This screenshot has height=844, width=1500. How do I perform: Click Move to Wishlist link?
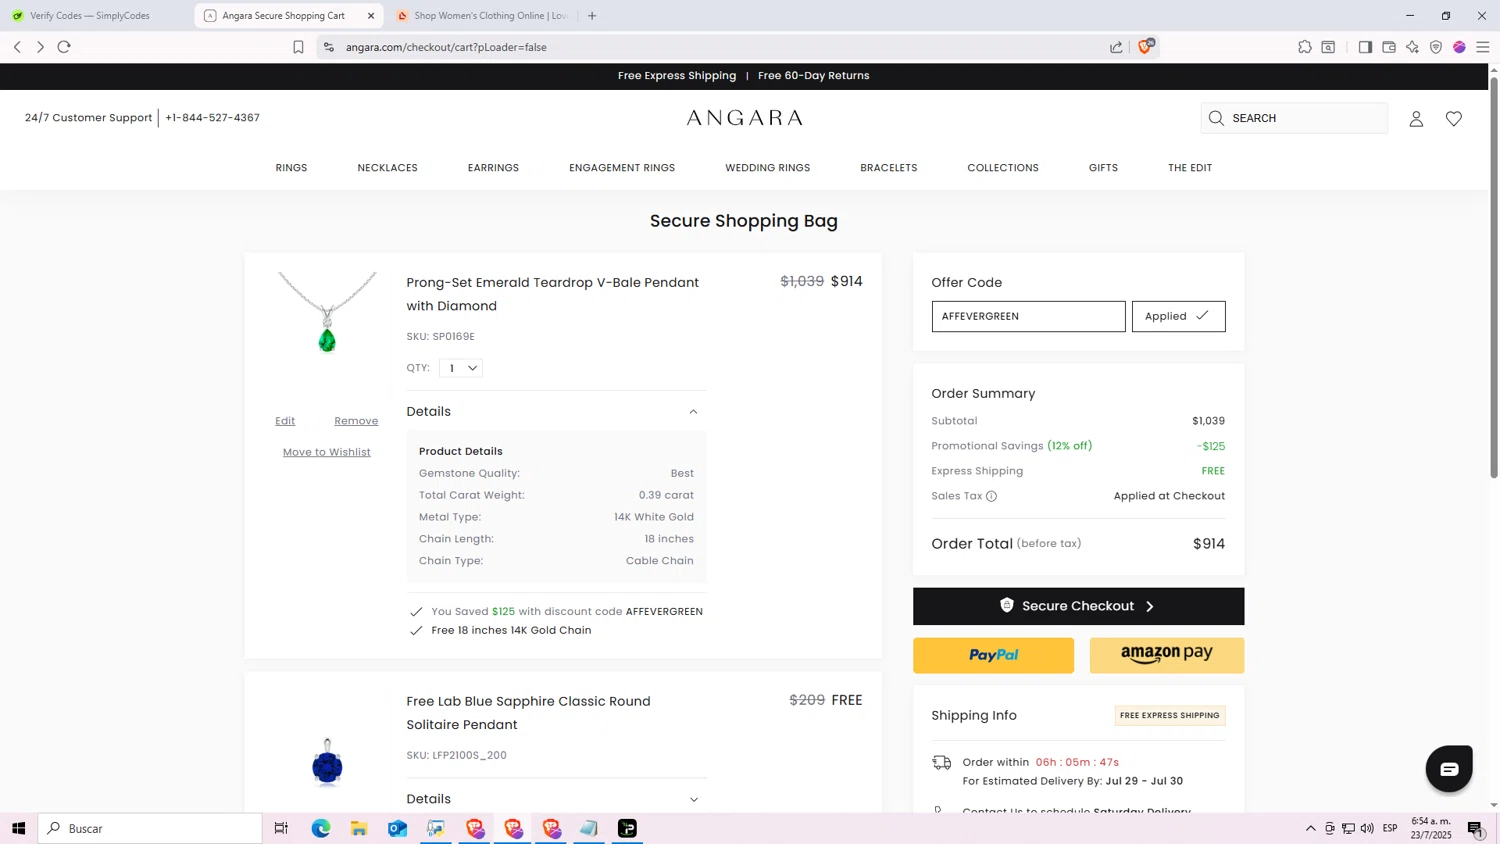327,452
